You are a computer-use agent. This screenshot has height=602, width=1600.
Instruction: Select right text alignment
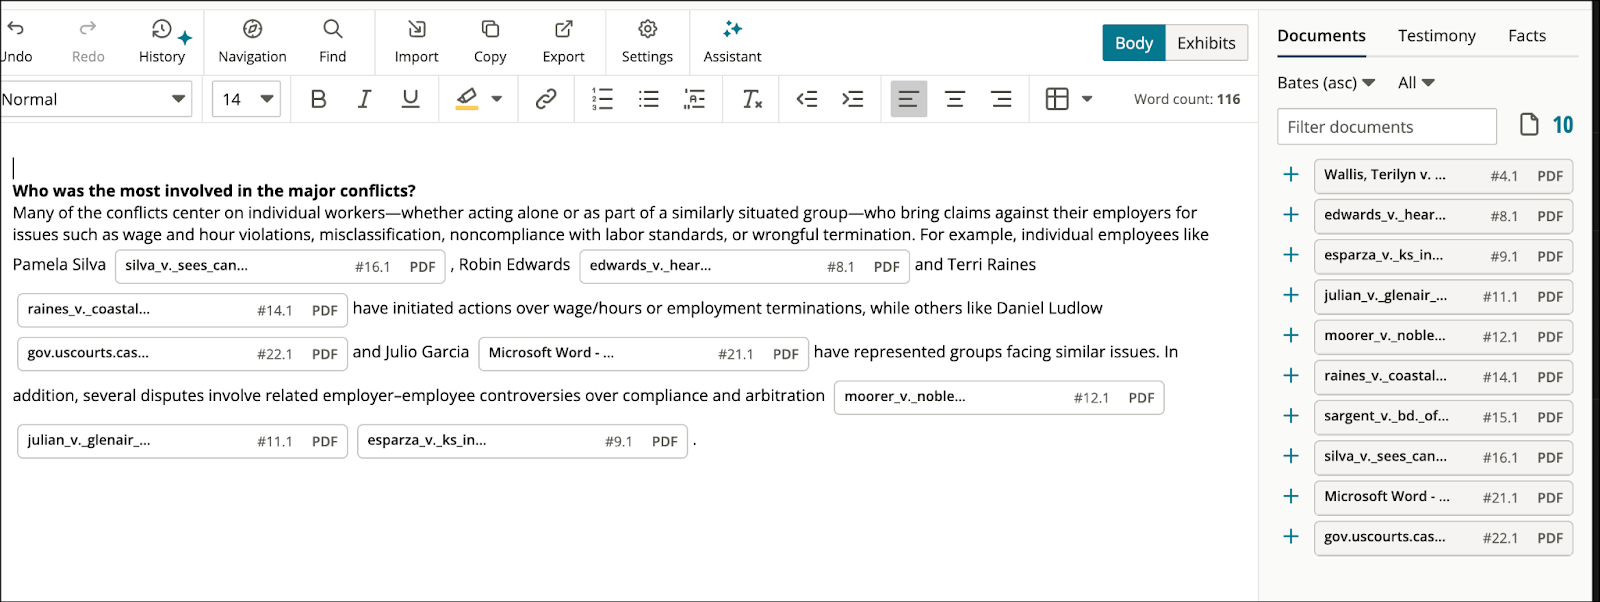(1001, 99)
